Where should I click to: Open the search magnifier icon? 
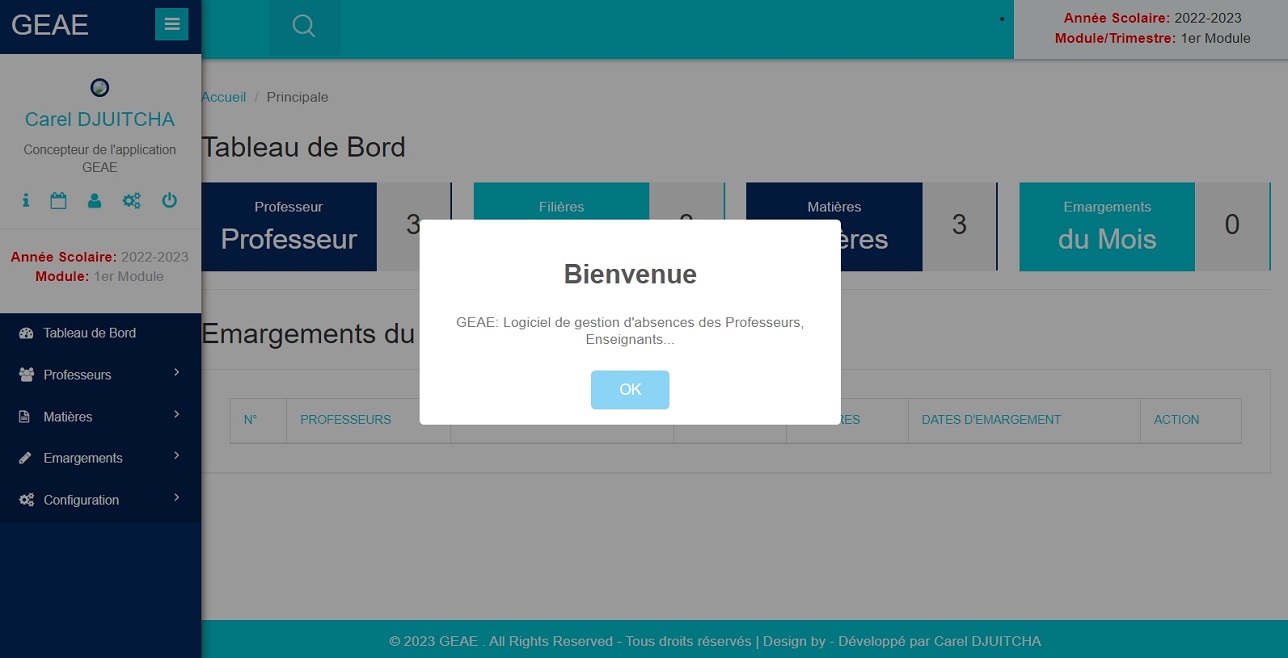[304, 27]
